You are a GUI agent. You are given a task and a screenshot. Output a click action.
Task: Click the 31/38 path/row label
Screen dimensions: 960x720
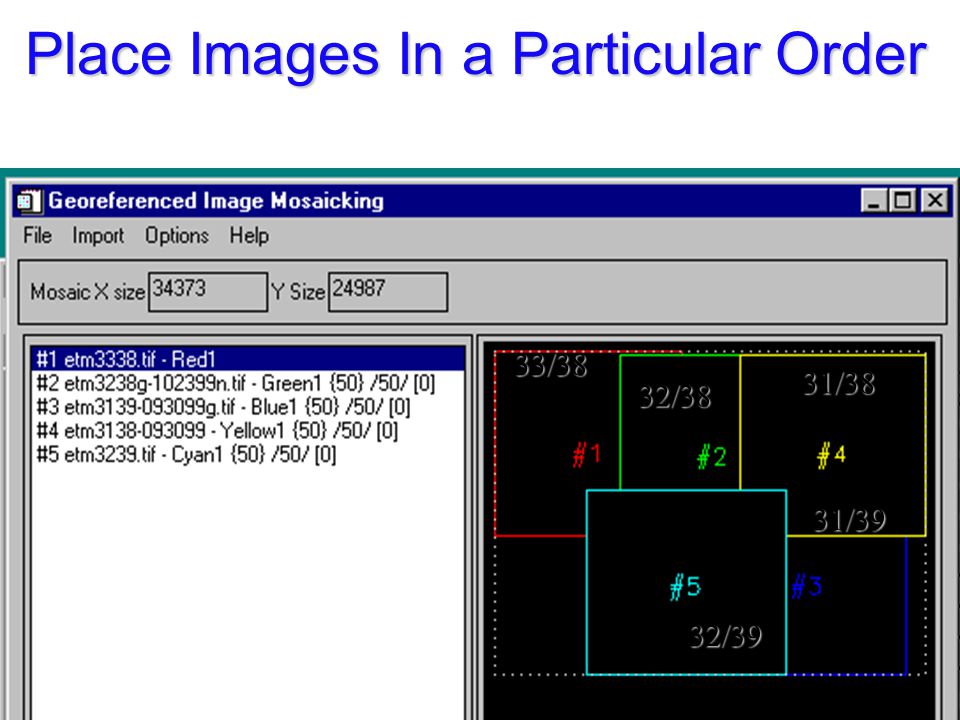point(839,384)
